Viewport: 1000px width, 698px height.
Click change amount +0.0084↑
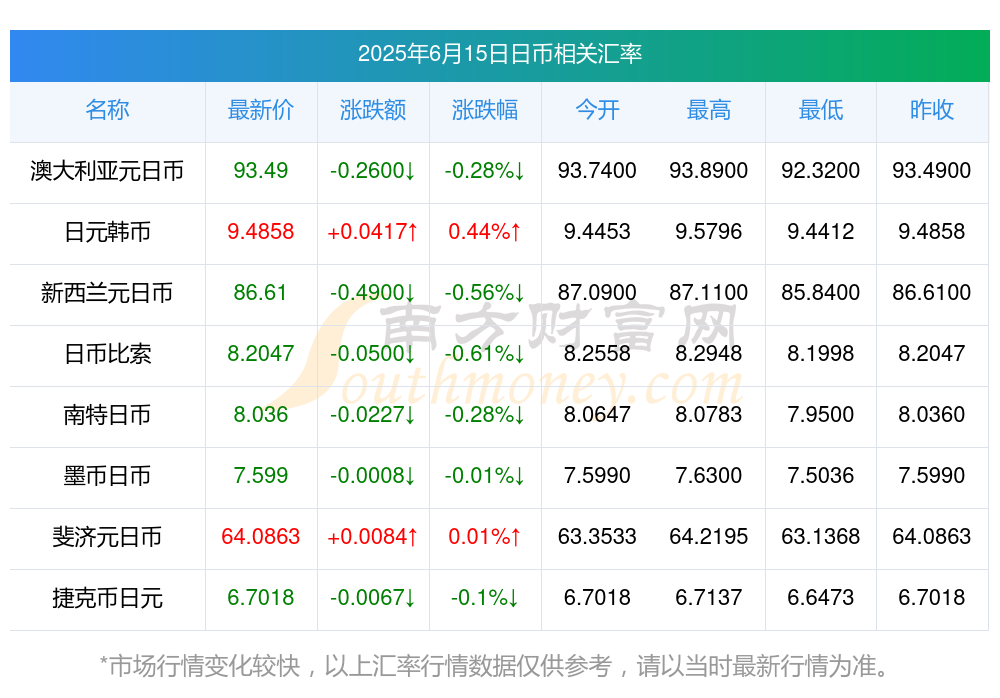point(373,536)
